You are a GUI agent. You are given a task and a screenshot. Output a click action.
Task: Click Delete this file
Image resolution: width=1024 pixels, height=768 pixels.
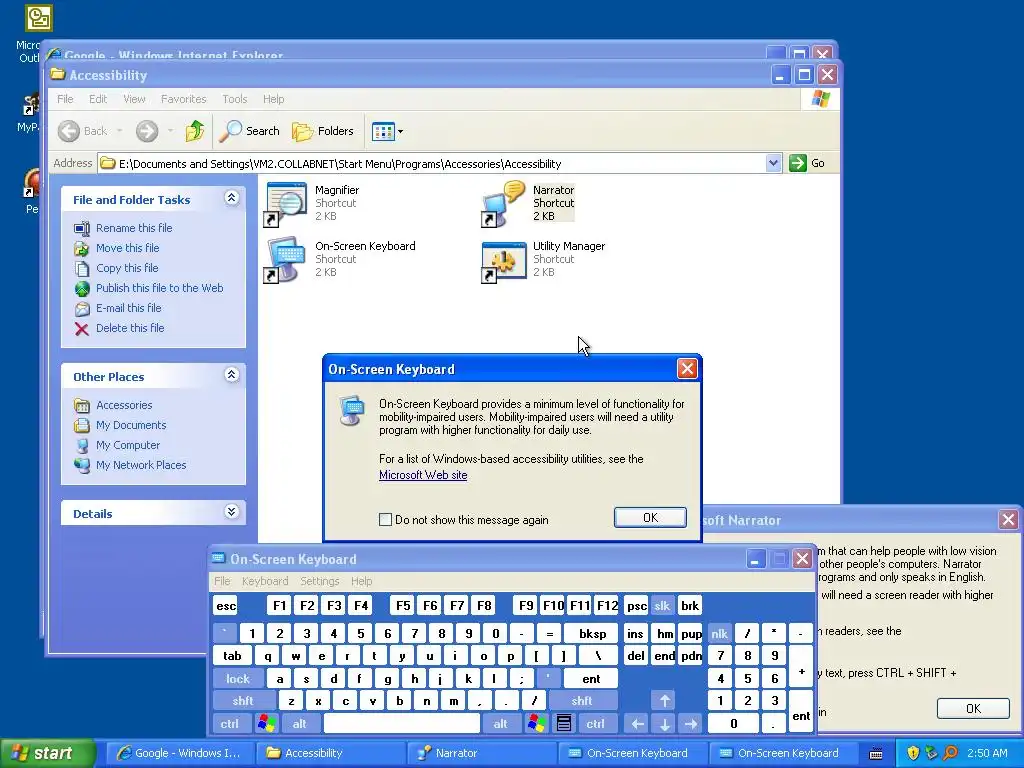click(130, 328)
